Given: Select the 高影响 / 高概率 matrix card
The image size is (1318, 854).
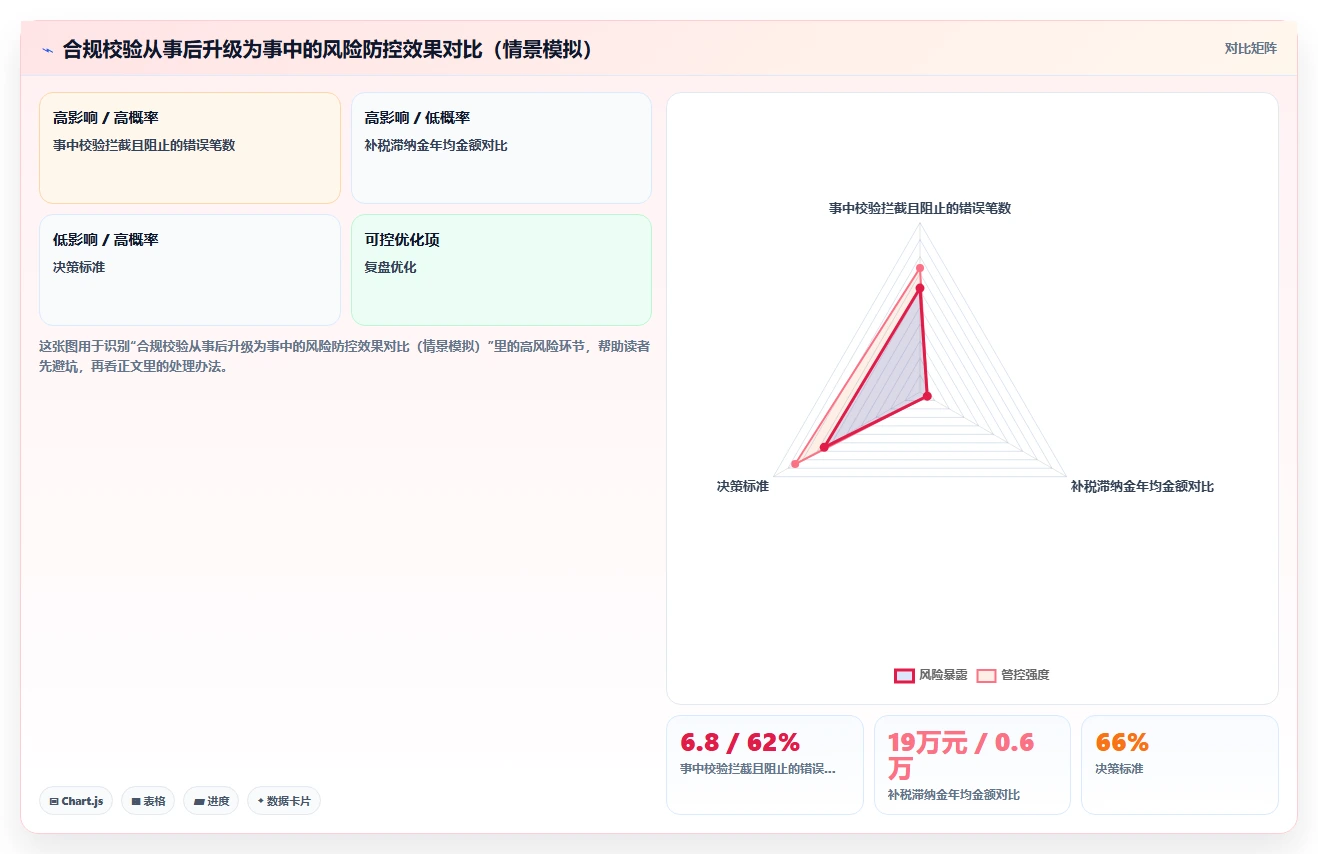Looking at the screenshot, I should [x=190, y=148].
